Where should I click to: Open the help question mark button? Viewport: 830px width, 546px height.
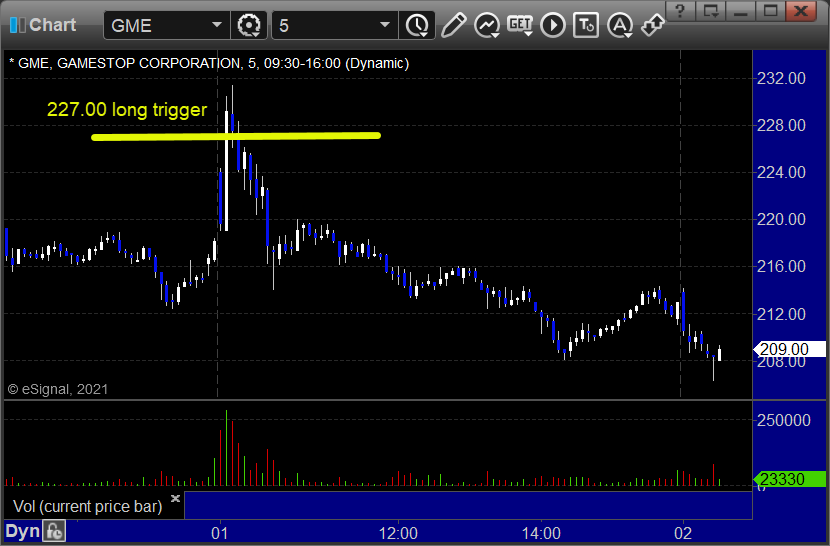(680, 11)
